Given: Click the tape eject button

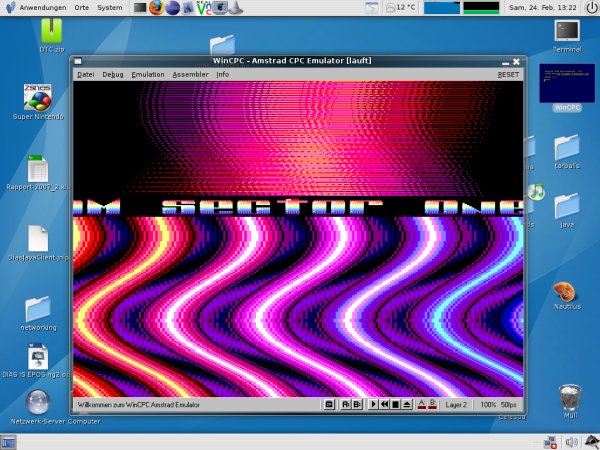Looking at the screenshot, I should click(x=407, y=404).
